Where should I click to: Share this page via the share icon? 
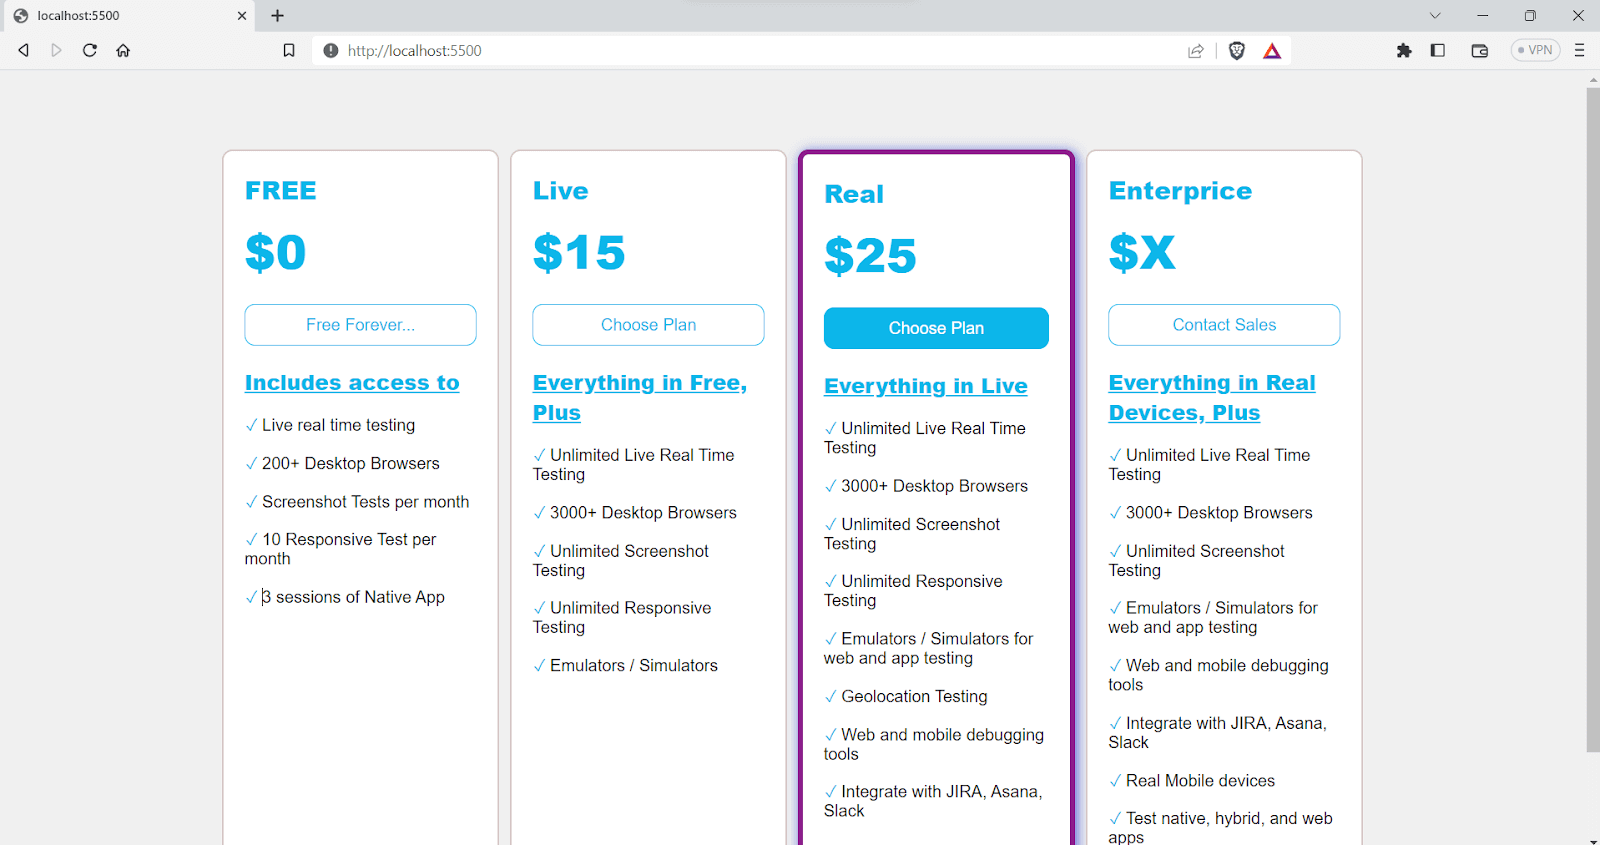pyautogui.click(x=1196, y=51)
